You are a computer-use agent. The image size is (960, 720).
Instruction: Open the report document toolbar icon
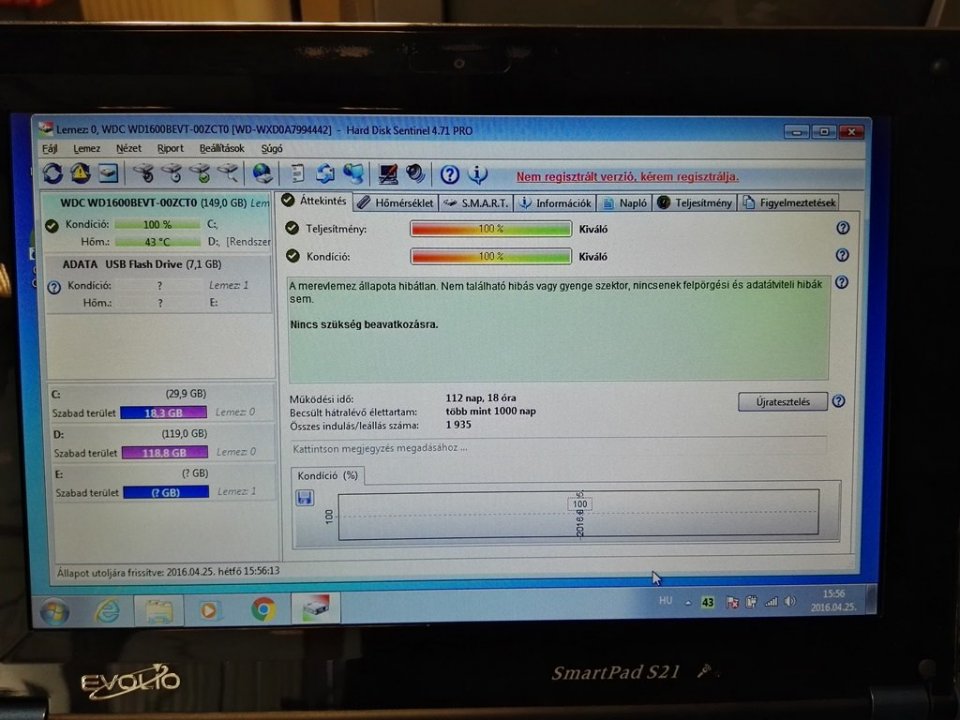click(x=298, y=174)
